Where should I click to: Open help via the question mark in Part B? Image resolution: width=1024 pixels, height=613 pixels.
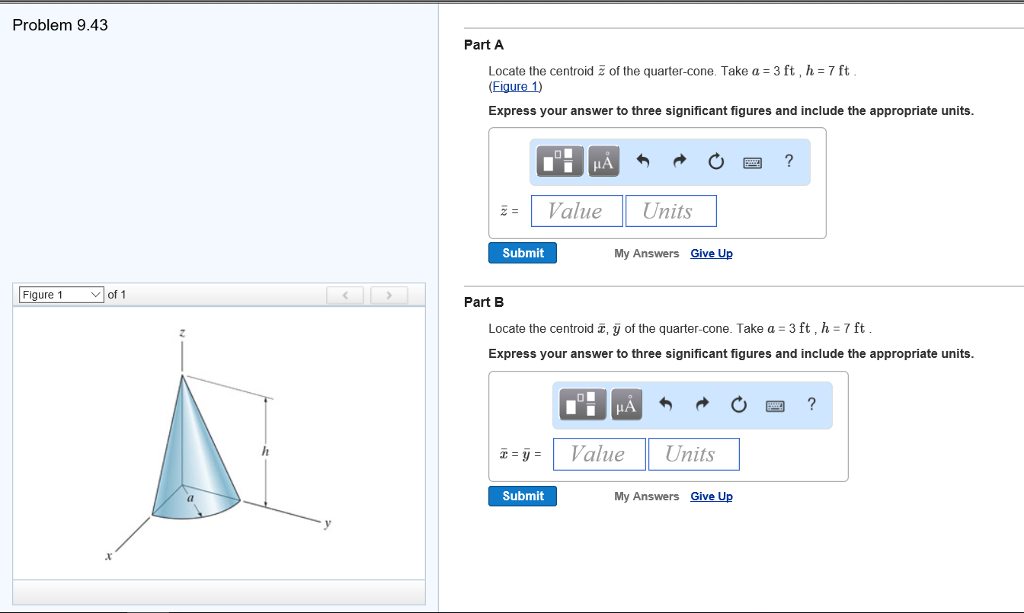811,404
